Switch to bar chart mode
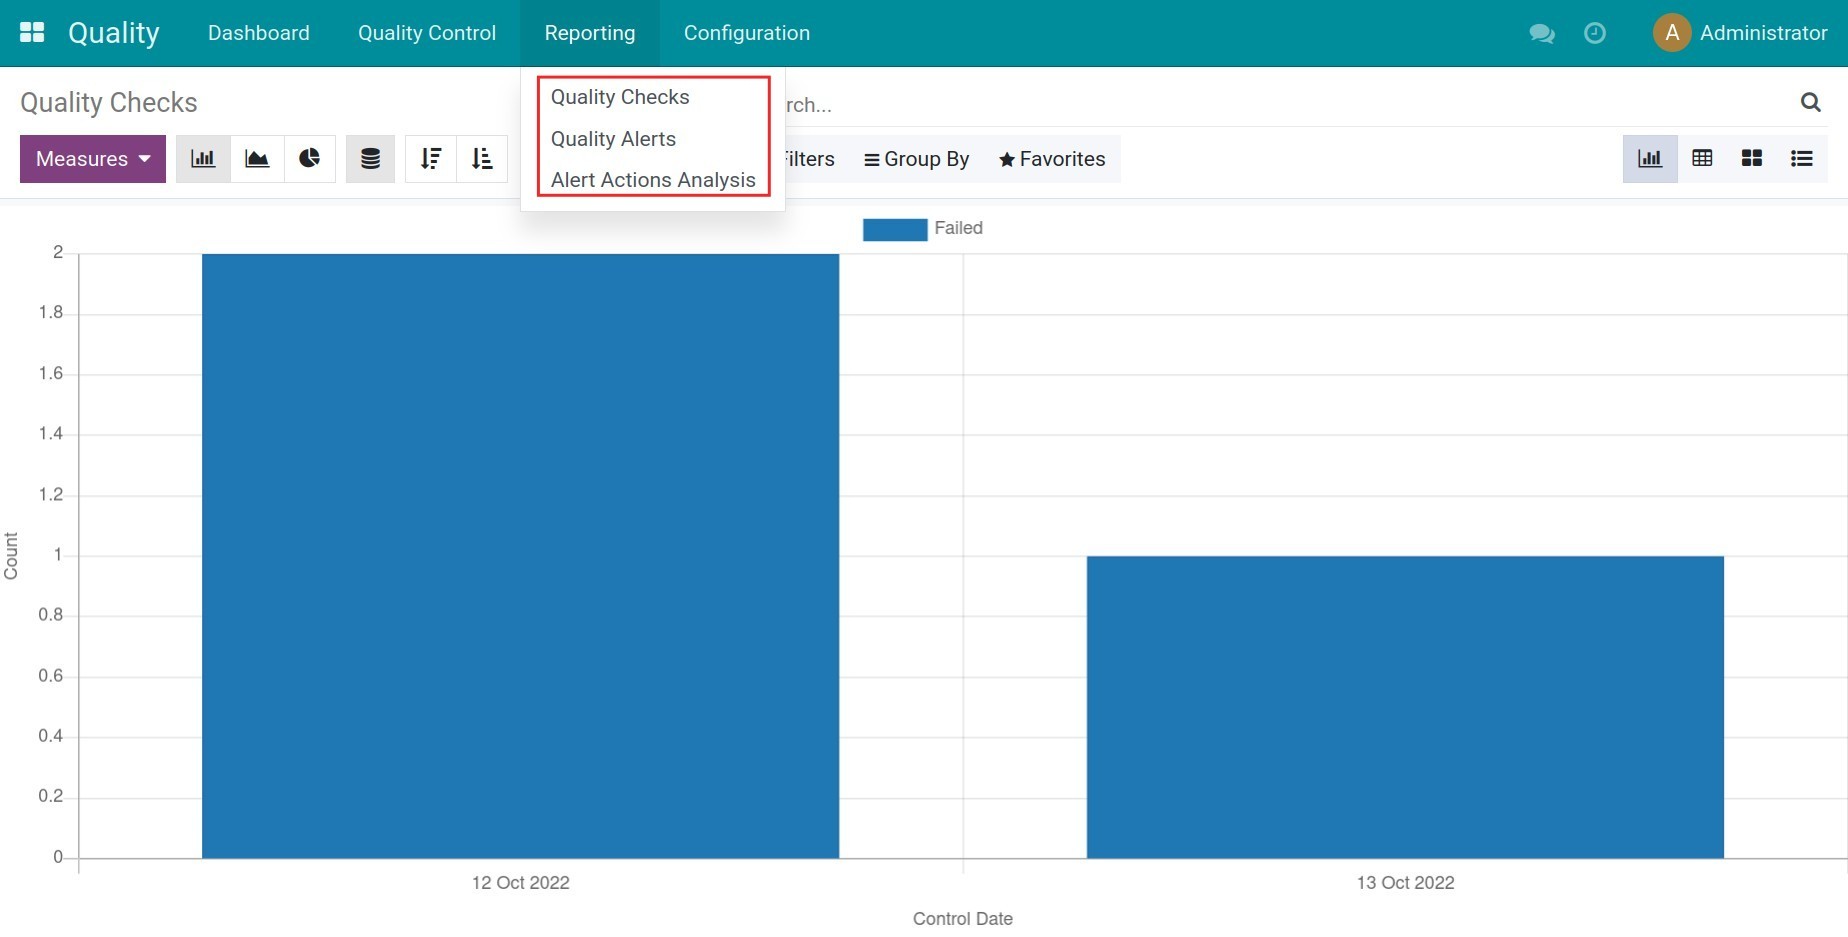1848x937 pixels. tap(203, 159)
